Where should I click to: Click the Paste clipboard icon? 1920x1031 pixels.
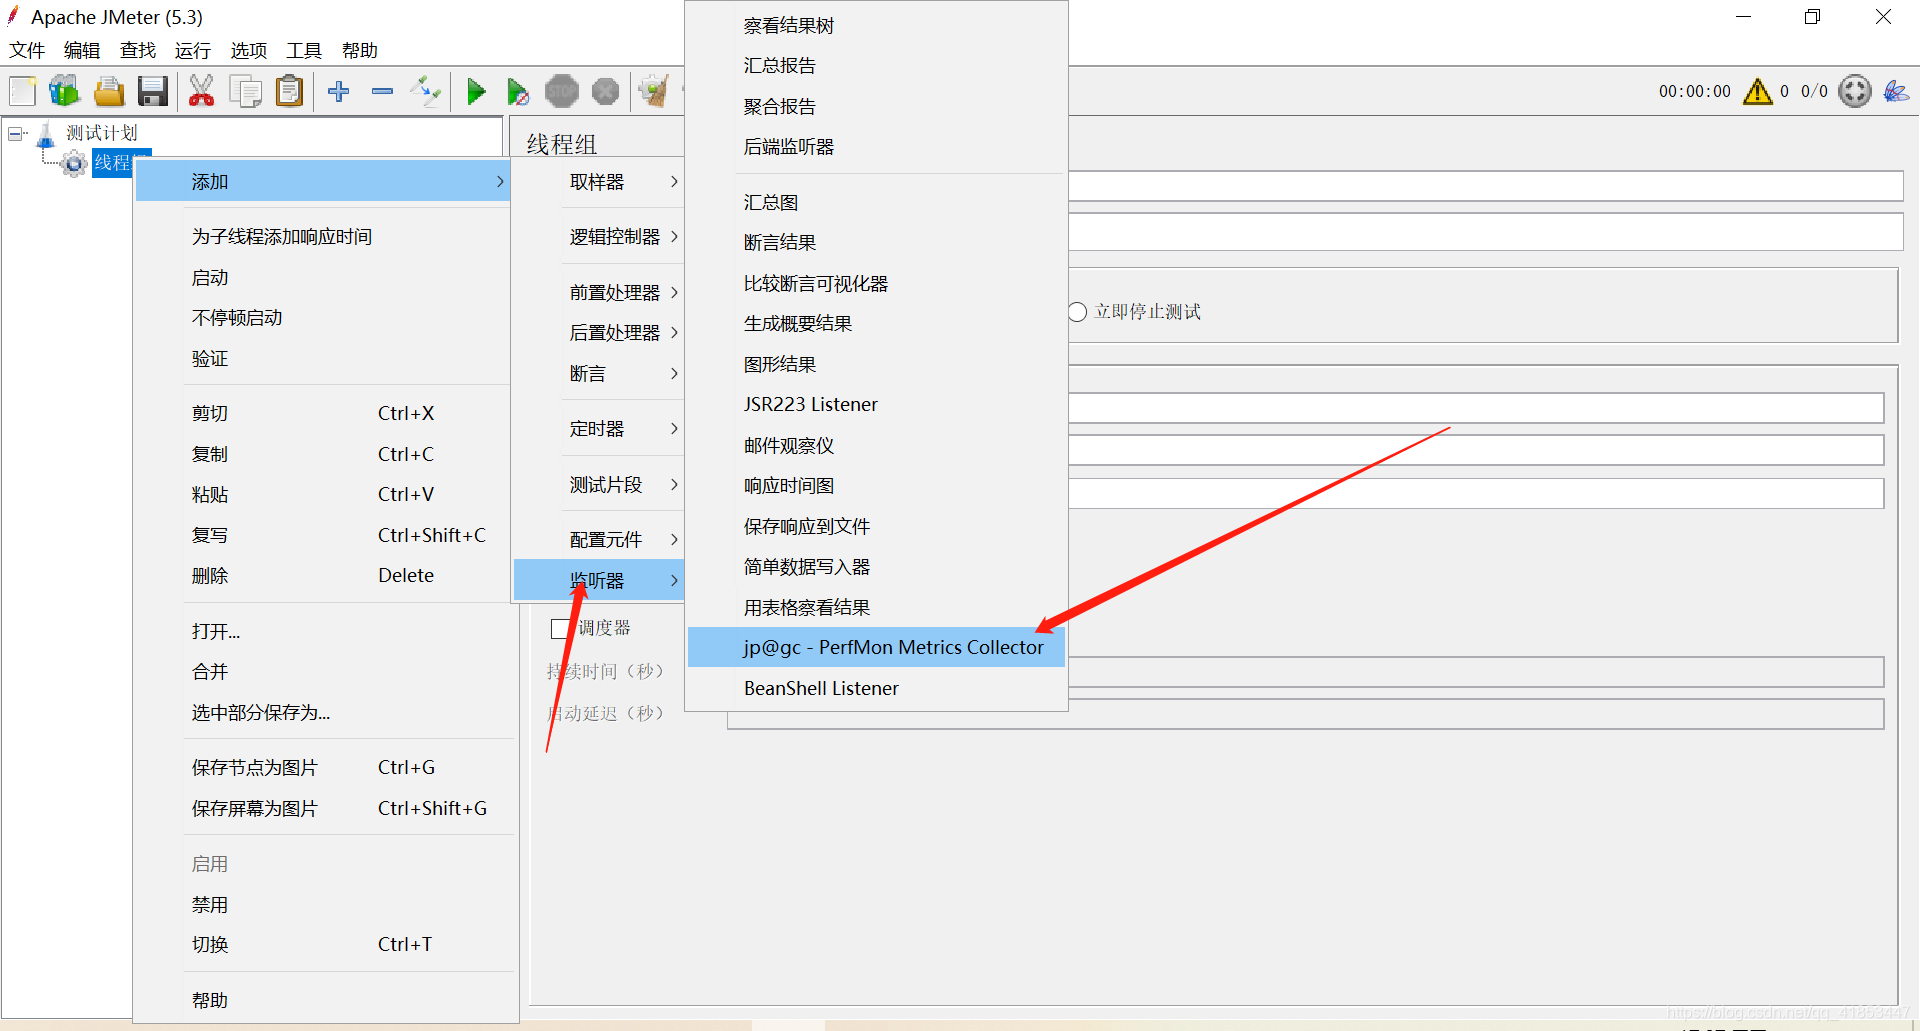click(289, 91)
